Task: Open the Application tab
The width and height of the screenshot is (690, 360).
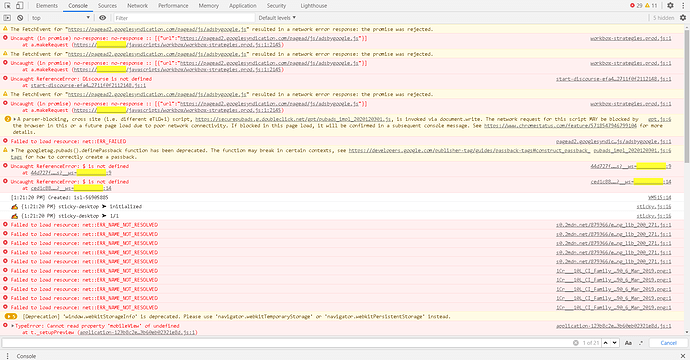Action: click(242, 6)
